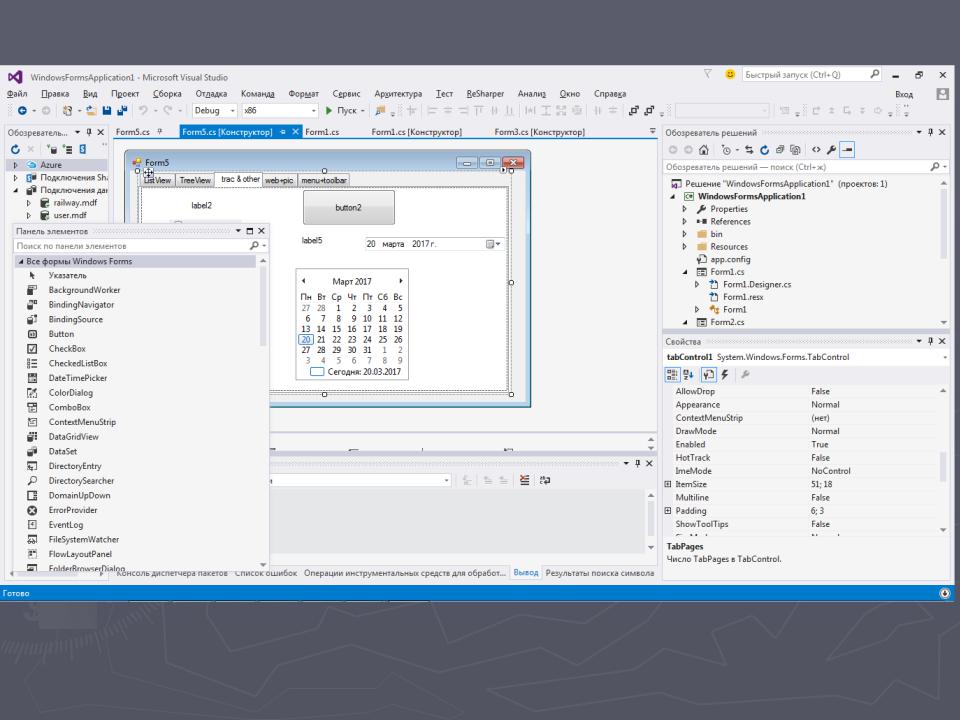960x720 pixels.
Task: Expand the ItemSize property
Action: pyautogui.click(x=668, y=484)
